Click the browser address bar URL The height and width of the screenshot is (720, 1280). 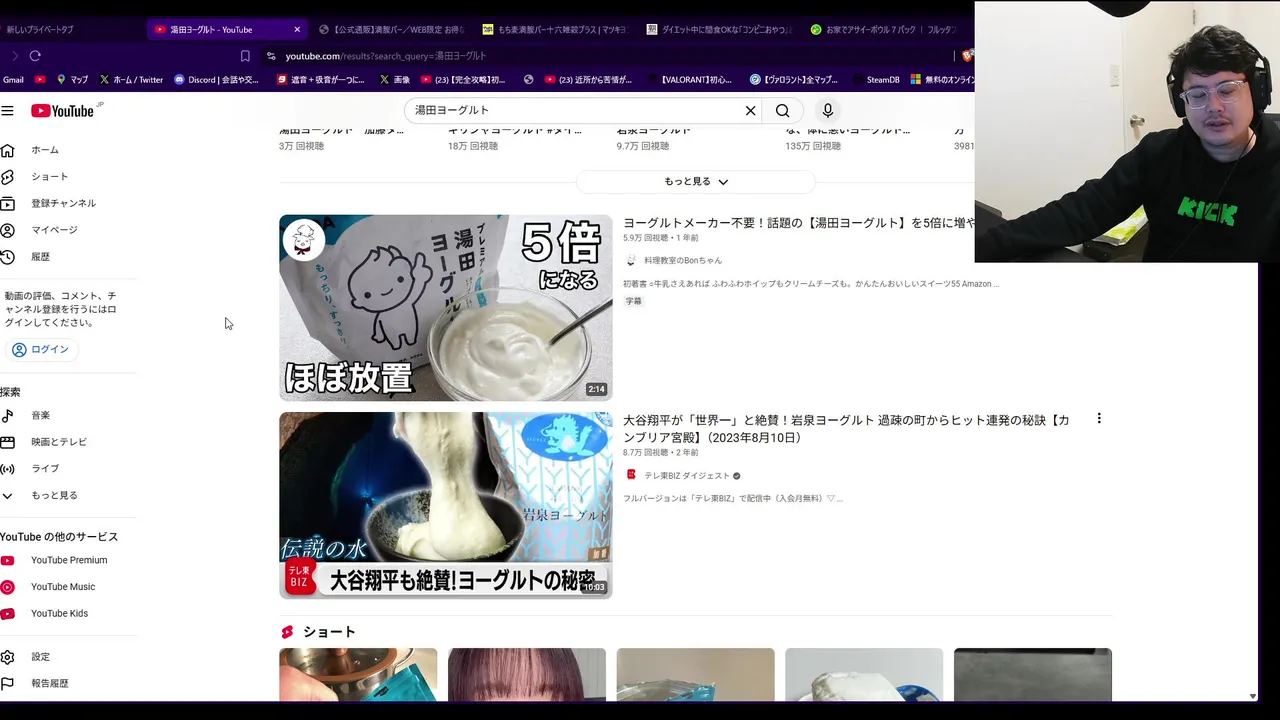(385, 56)
